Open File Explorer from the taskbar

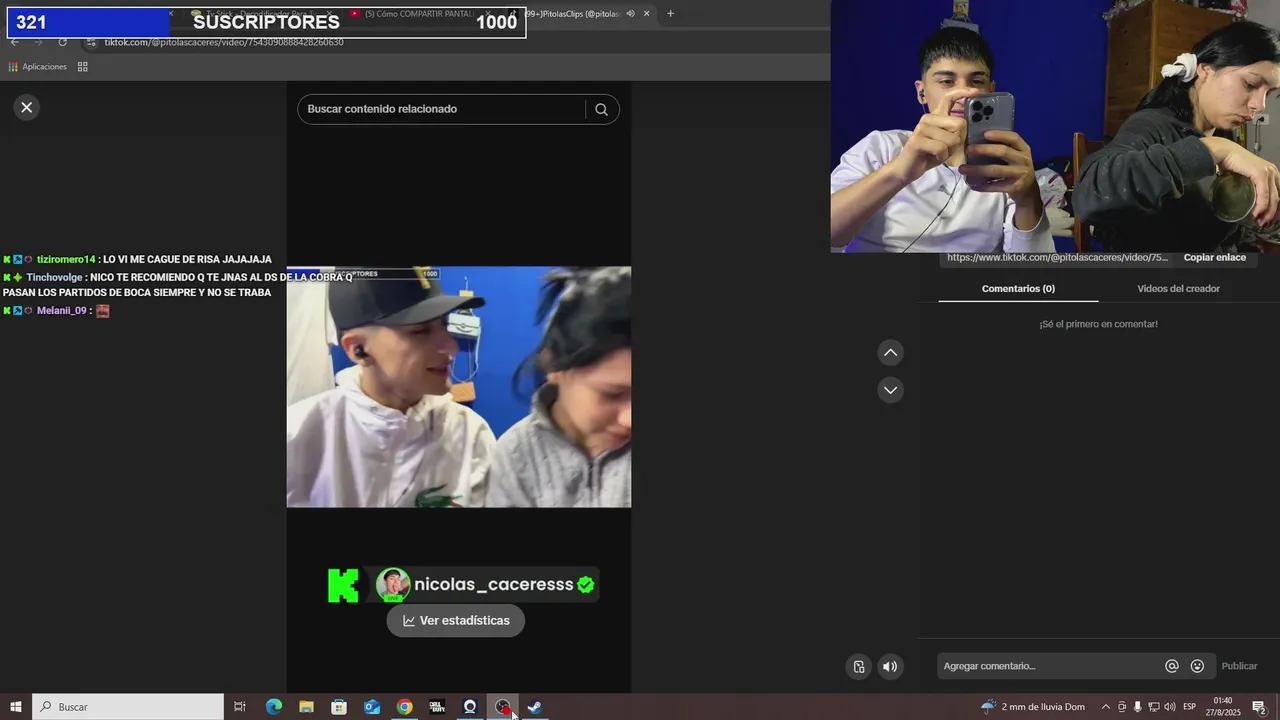tap(306, 707)
